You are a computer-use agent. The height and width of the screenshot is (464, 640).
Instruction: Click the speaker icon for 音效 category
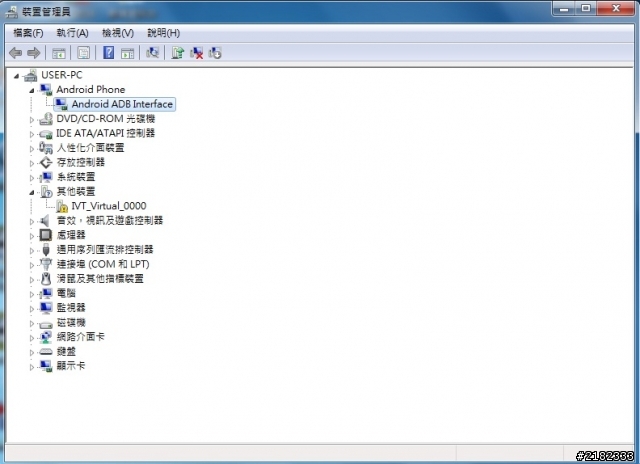[44, 221]
